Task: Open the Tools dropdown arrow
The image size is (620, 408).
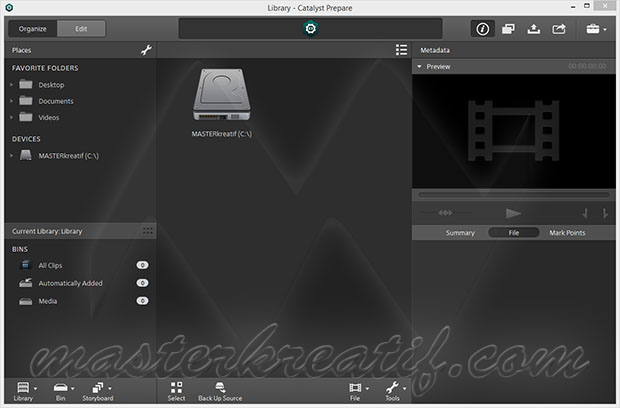Action: 405,389
